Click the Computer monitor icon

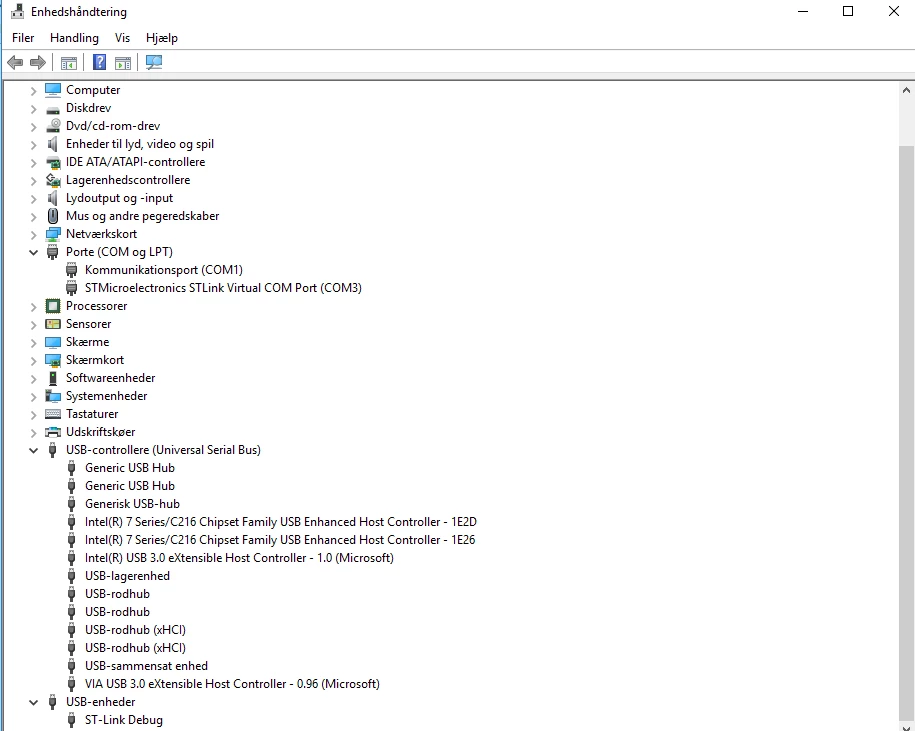[x=53, y=90]
